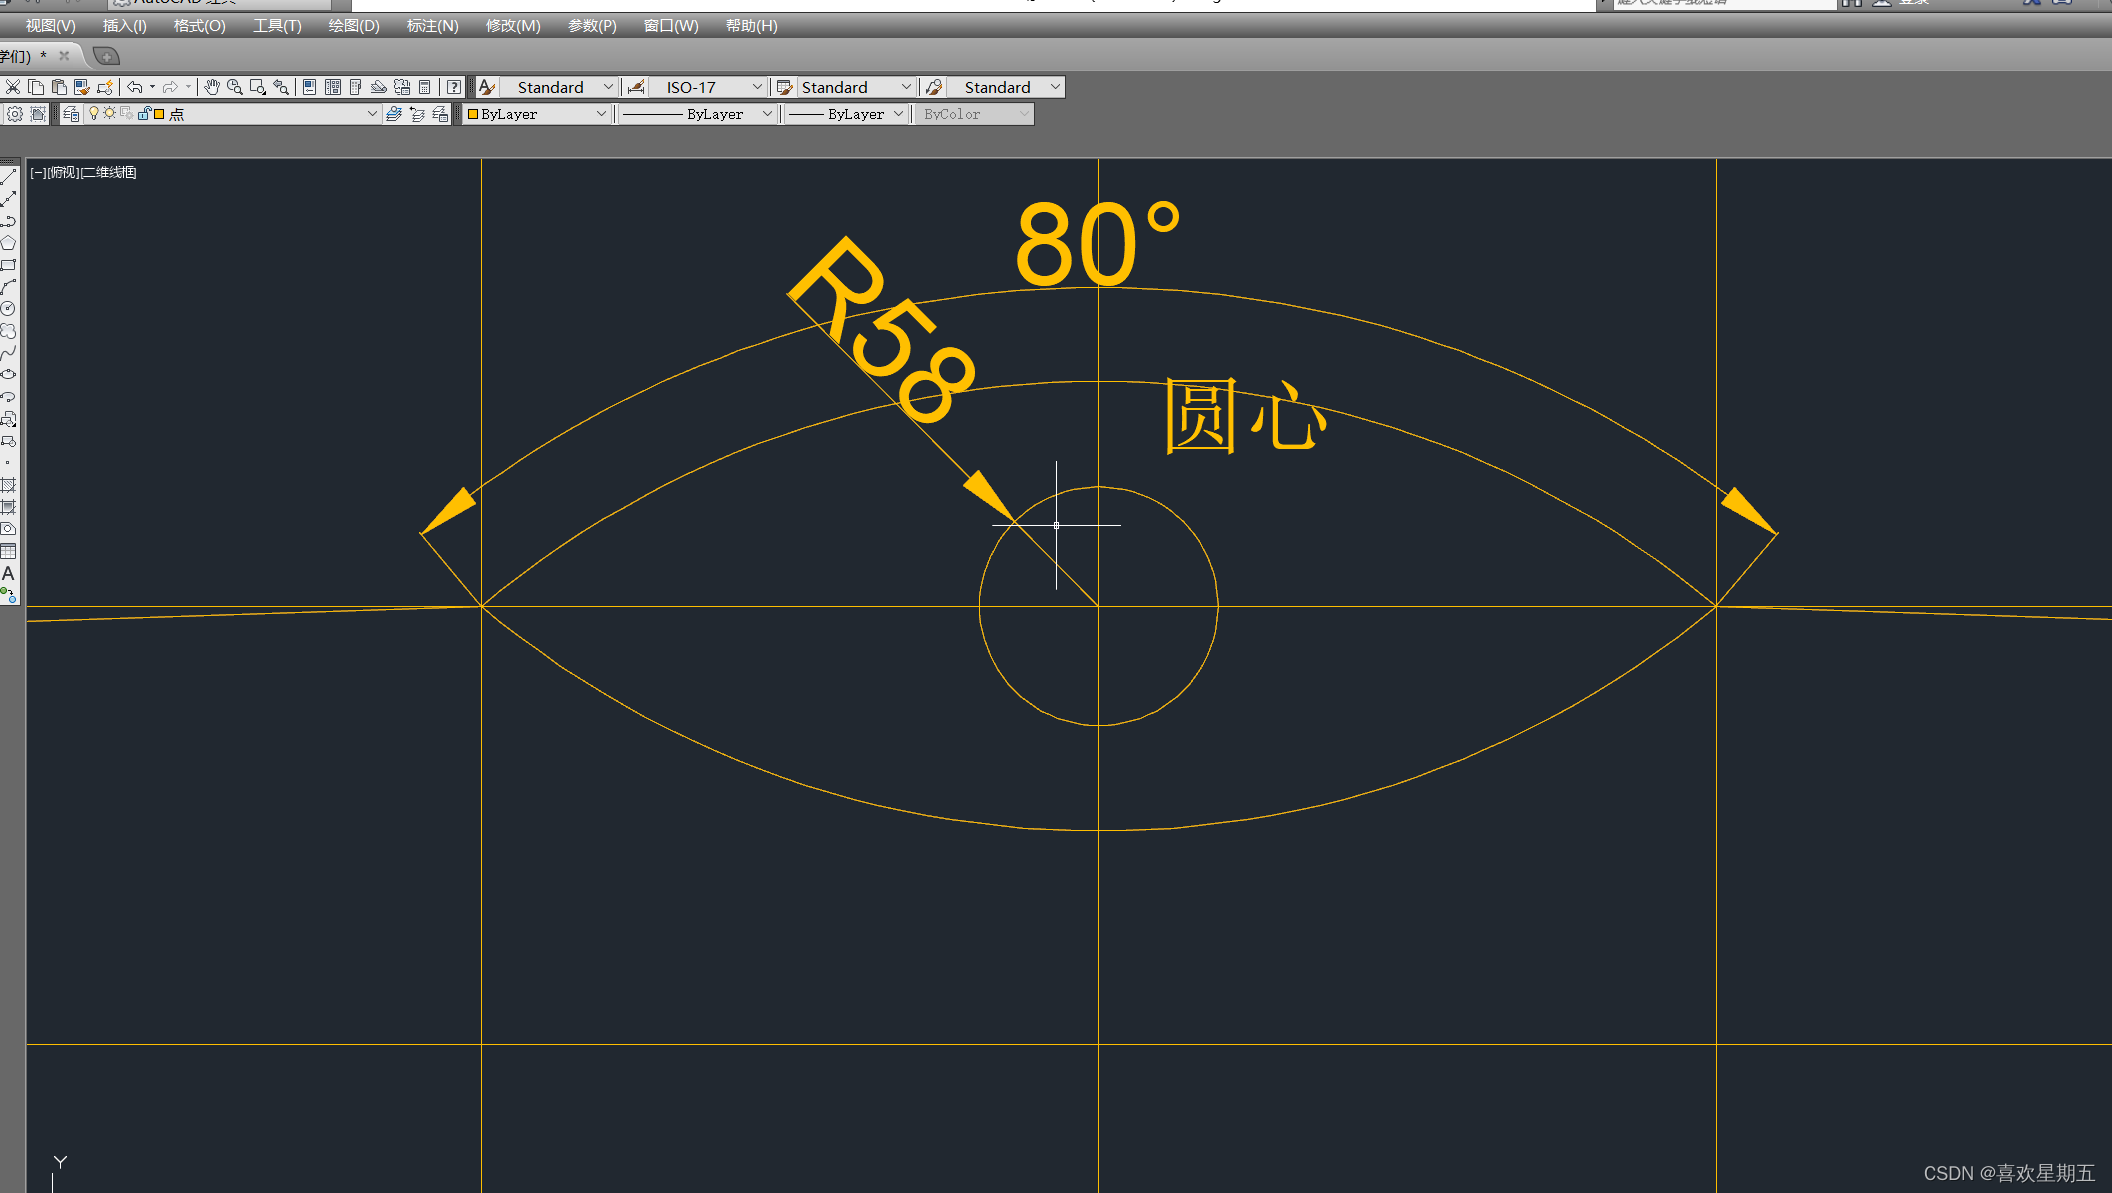Viewport: 2112px width, 1193px height.
Task: Select the Line draw tool
Action: [x=8, y=177]
